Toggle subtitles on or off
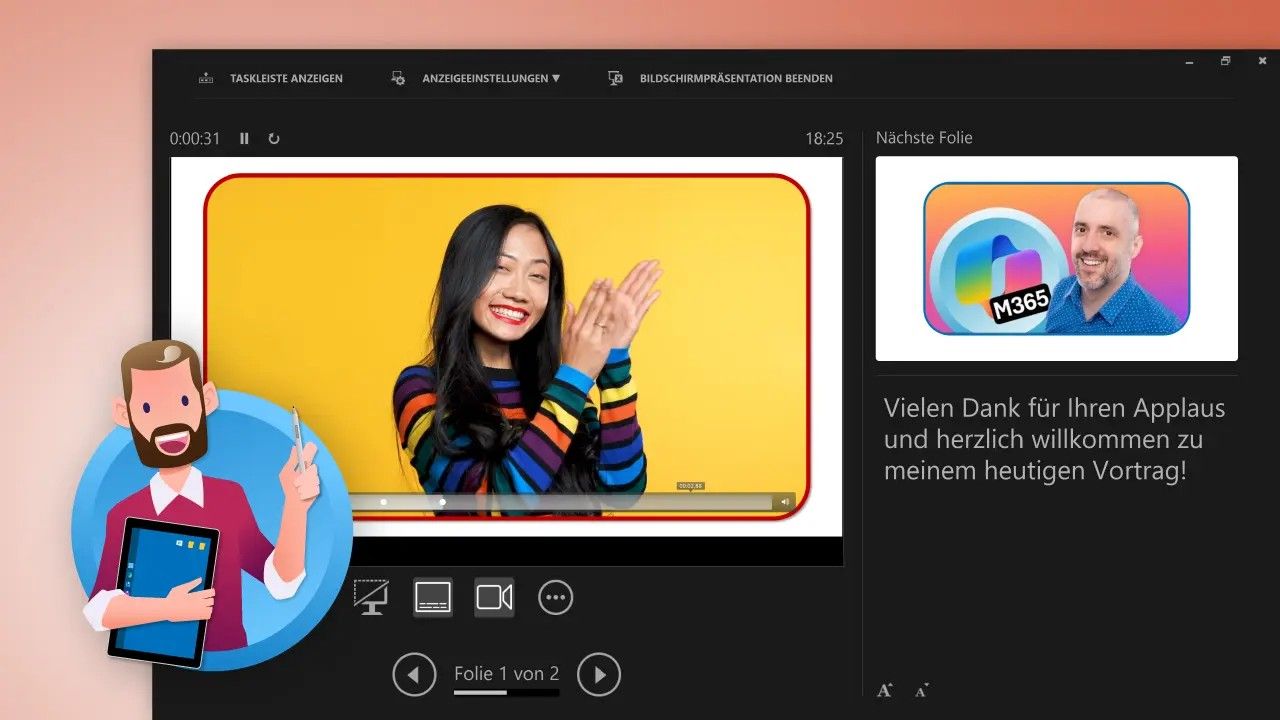Image resolution: width=1280 pixels, height=720 pixels. coord(433,597)
